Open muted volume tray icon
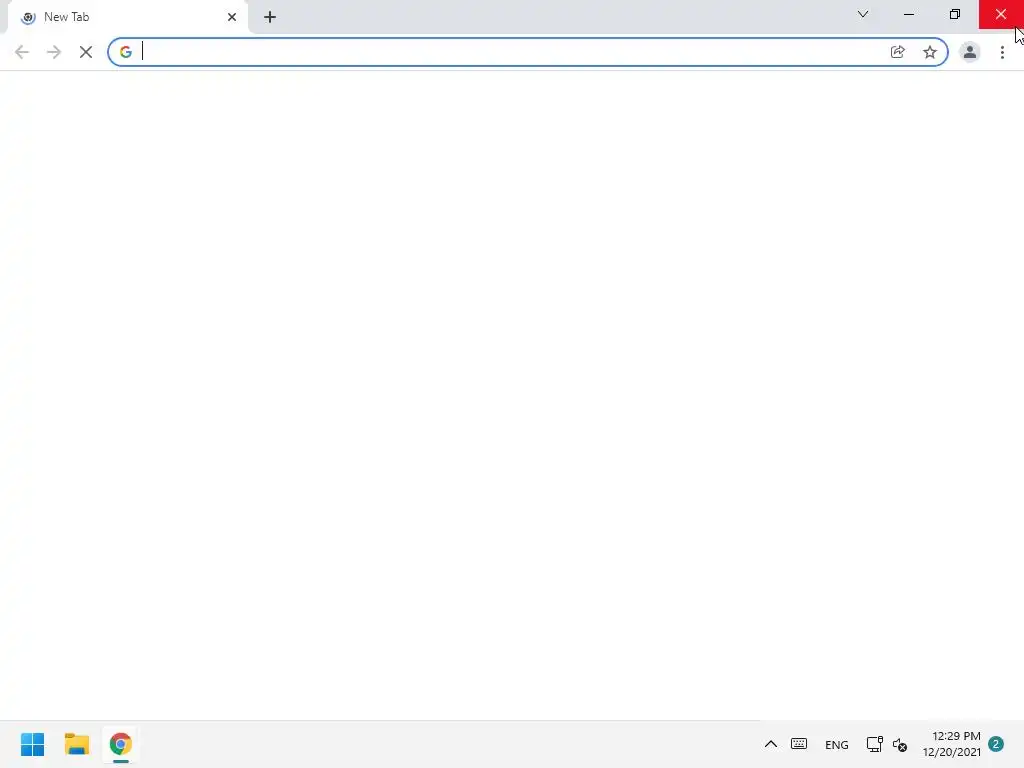 click(900, 745)
